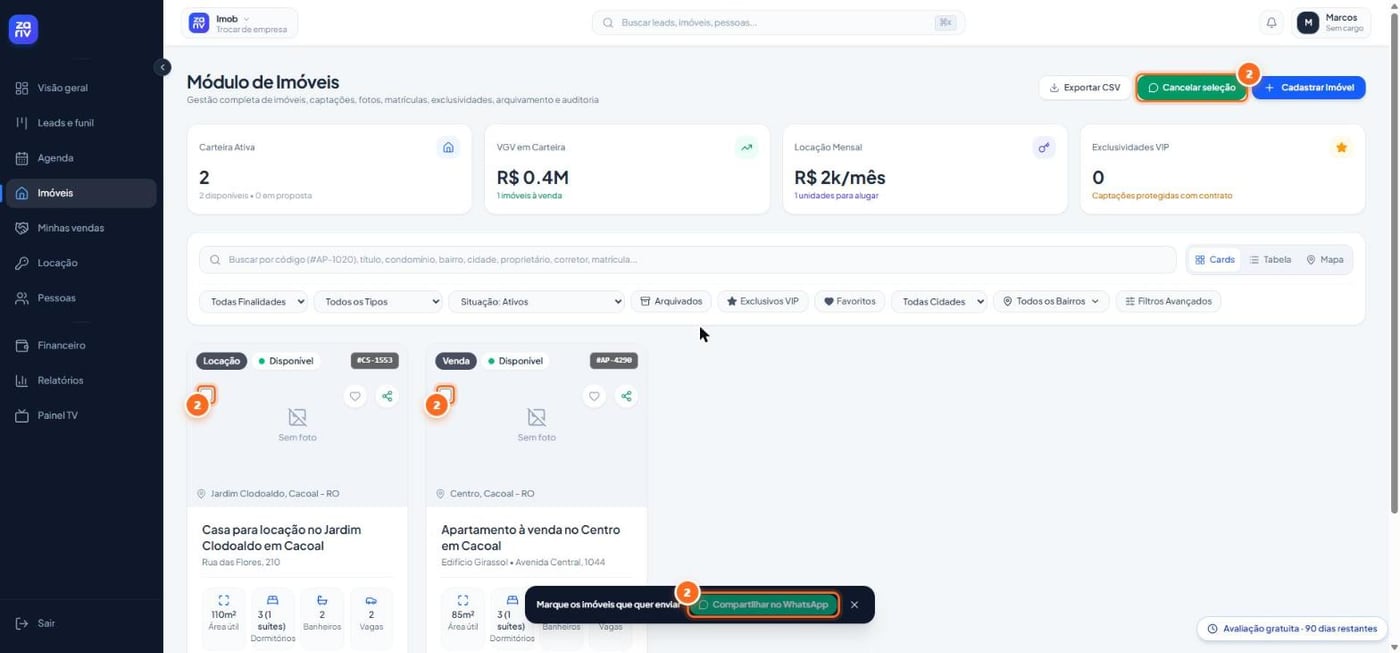Open the Filtros Avançados panel
1400x653 pixels.
coord(1168,301)
